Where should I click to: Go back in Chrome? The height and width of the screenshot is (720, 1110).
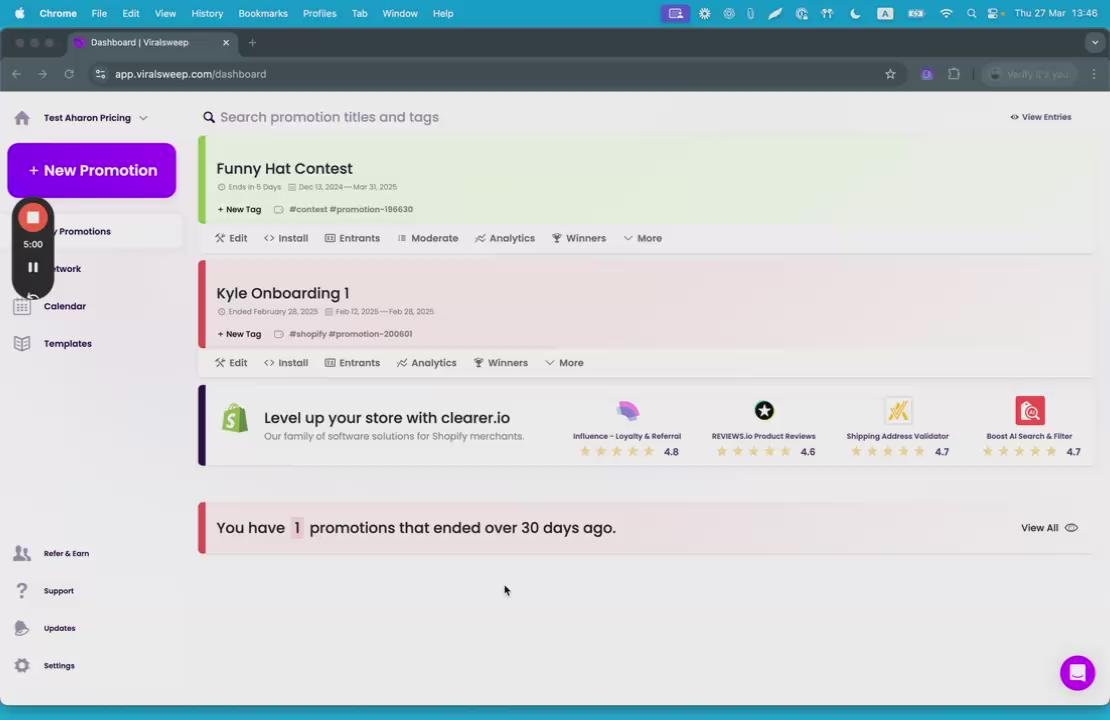point(16,74)
